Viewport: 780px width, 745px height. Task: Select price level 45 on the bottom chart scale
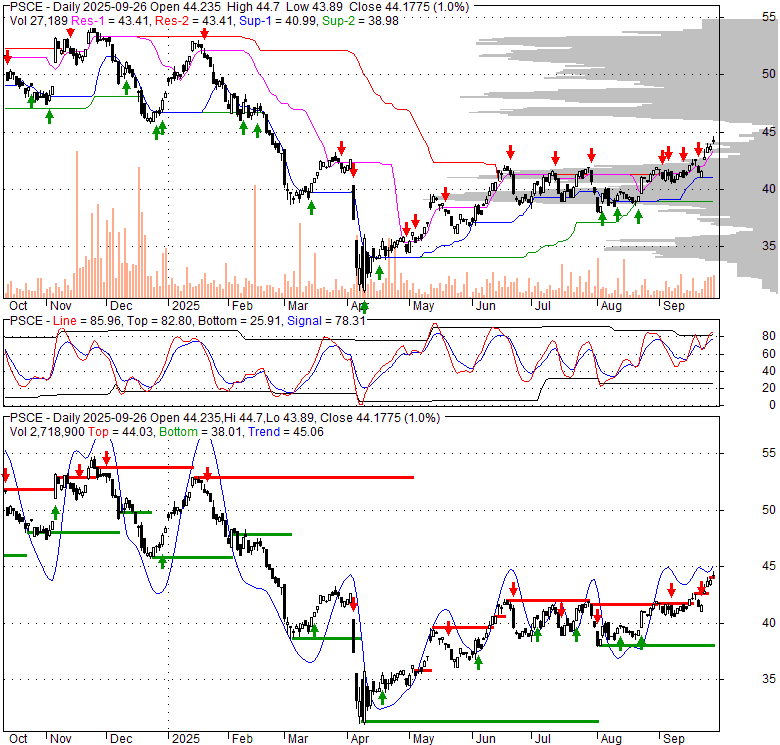click(768, 566)
